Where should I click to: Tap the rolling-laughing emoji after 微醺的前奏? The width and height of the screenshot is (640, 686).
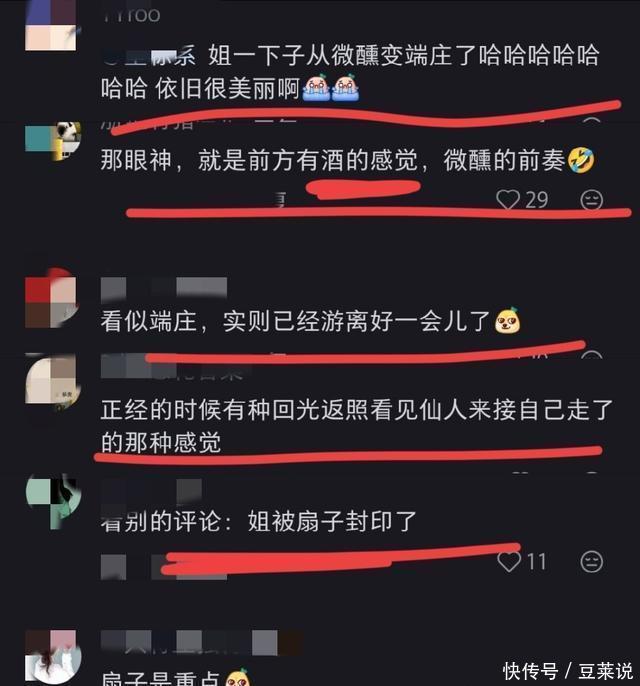(x=581, y=160)
